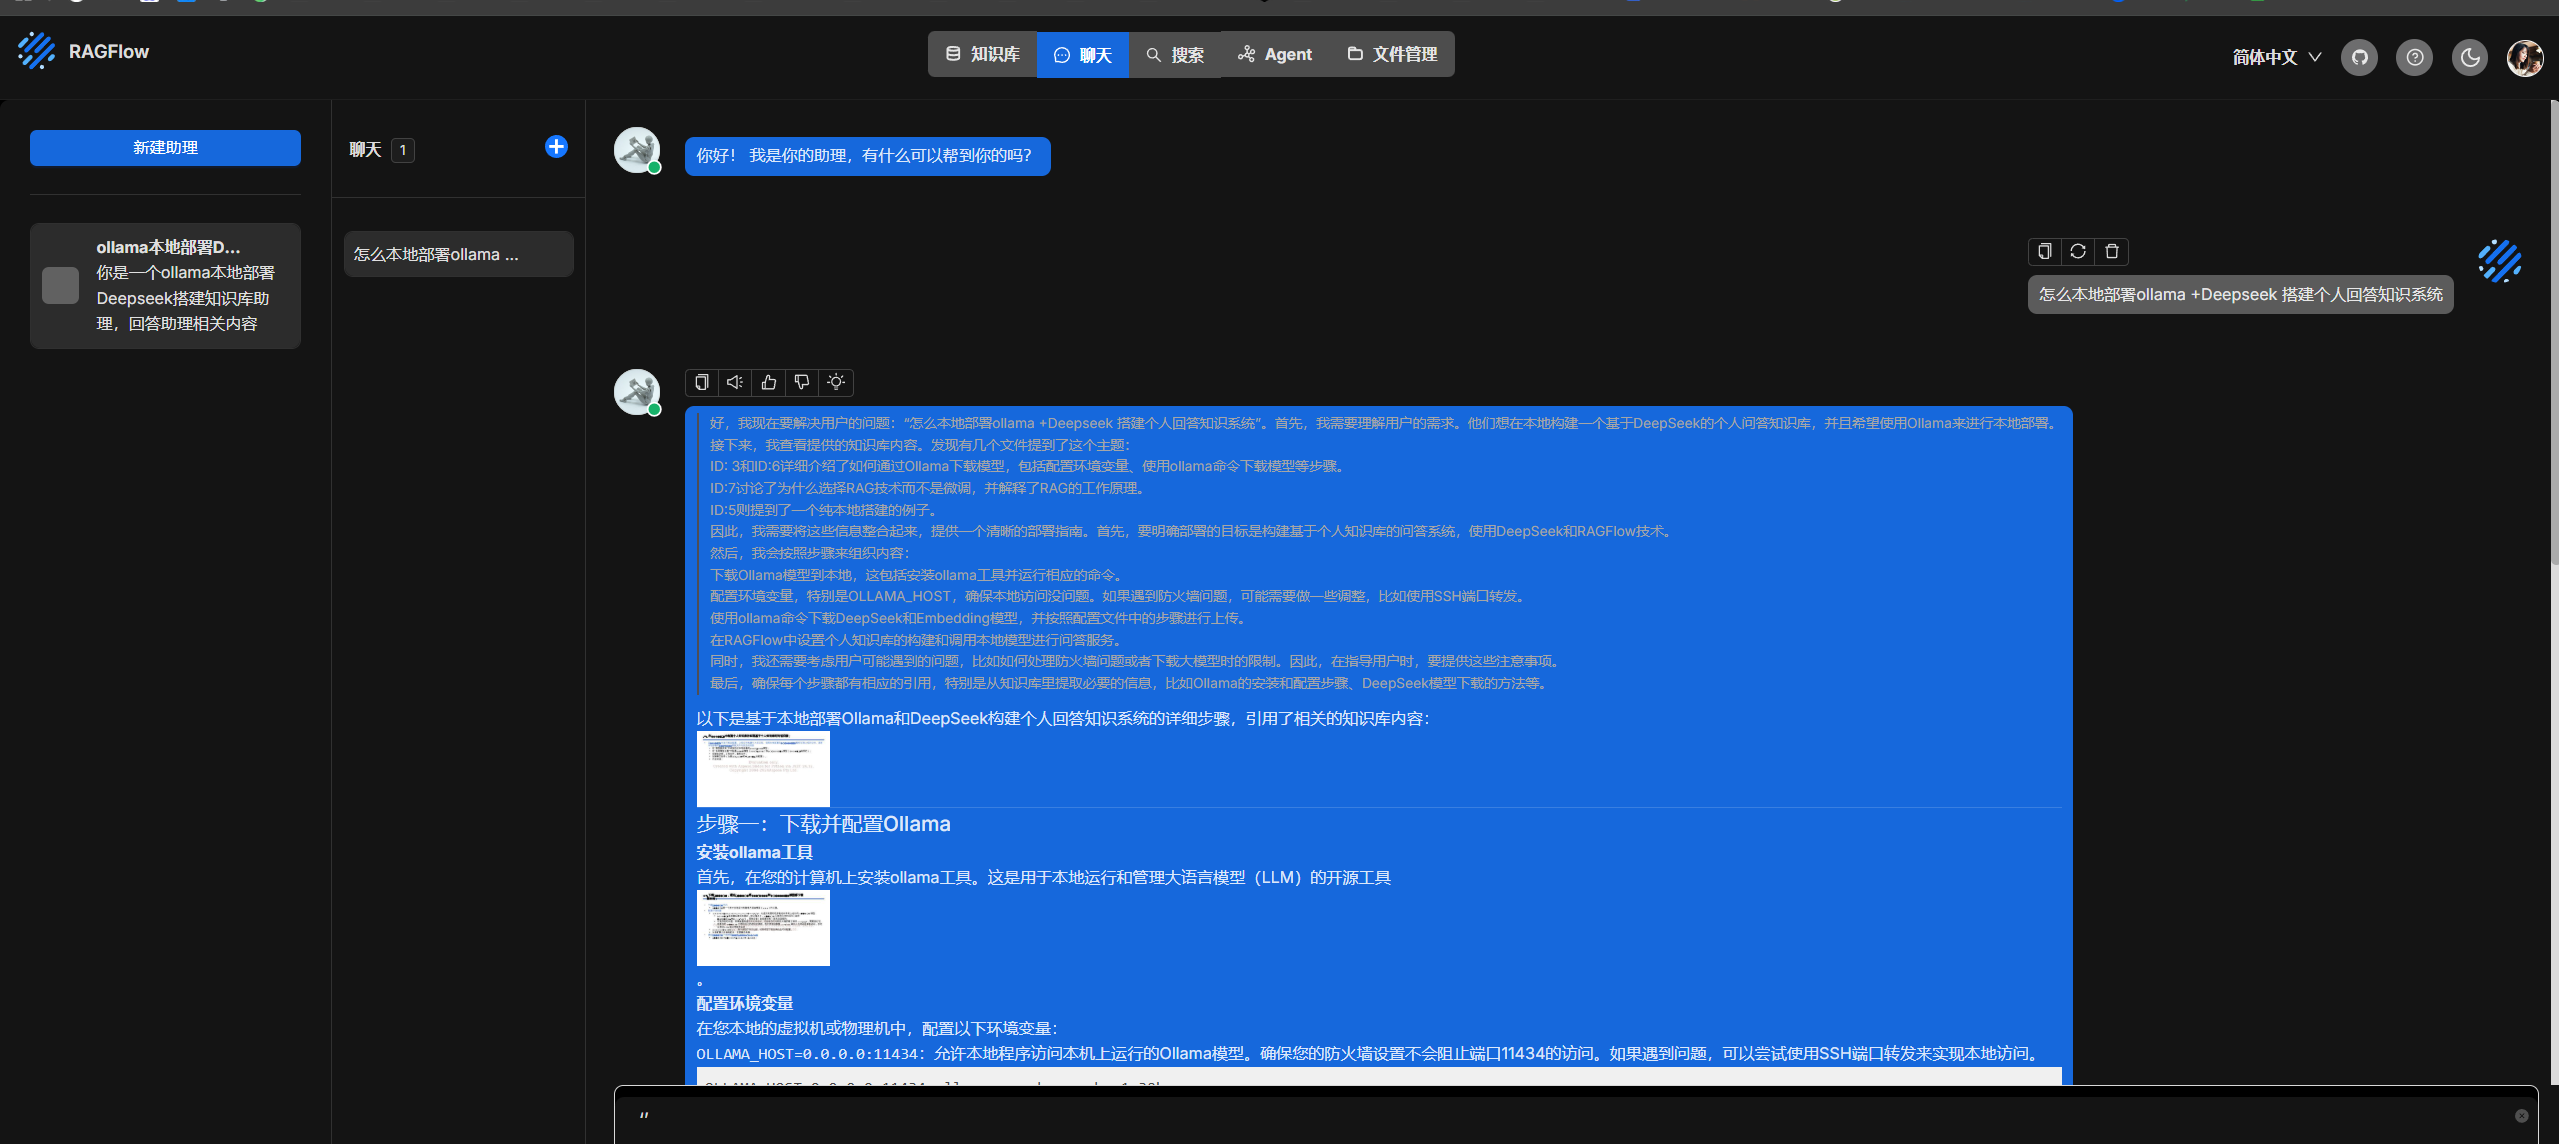The image size is (2559, 1144).
Task: Open the second reference thumbnail under 安装ollama工具
Action: point(763,928)
